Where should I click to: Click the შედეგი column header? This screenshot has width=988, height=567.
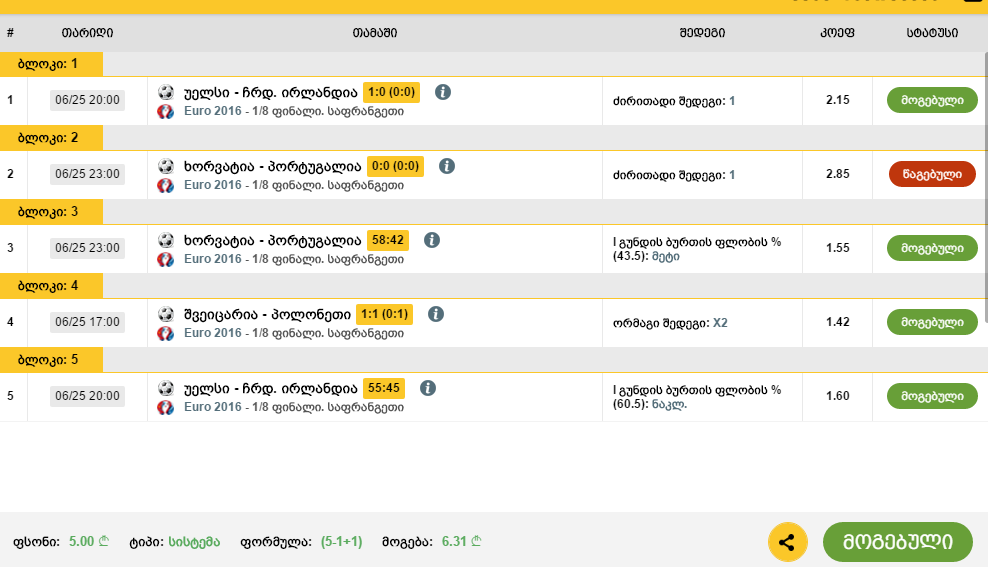[702, 33]
